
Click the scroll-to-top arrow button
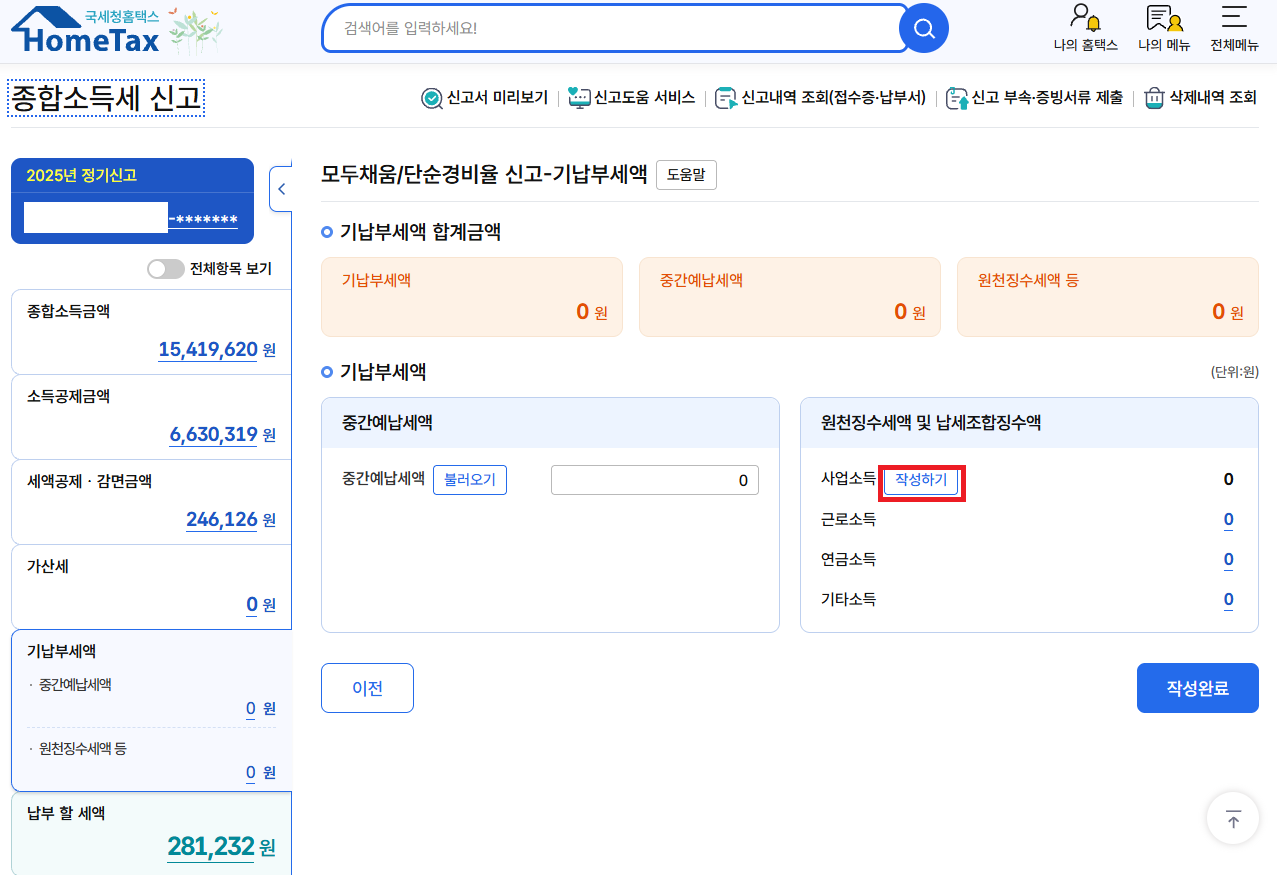[x=1233, y=819]
